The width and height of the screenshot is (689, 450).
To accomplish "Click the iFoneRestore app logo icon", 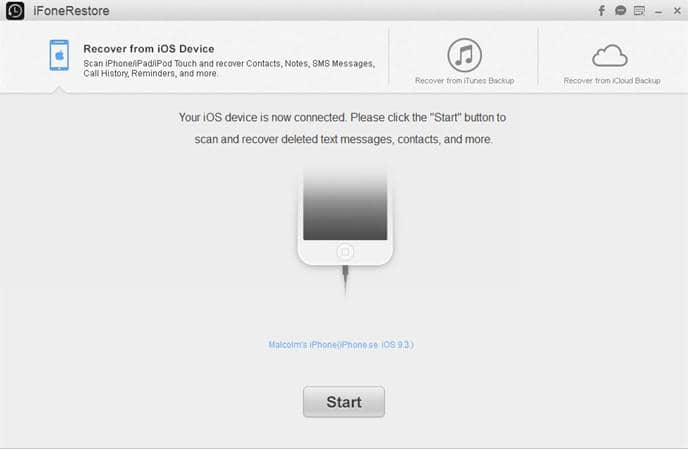I will (x=15, y=11).
